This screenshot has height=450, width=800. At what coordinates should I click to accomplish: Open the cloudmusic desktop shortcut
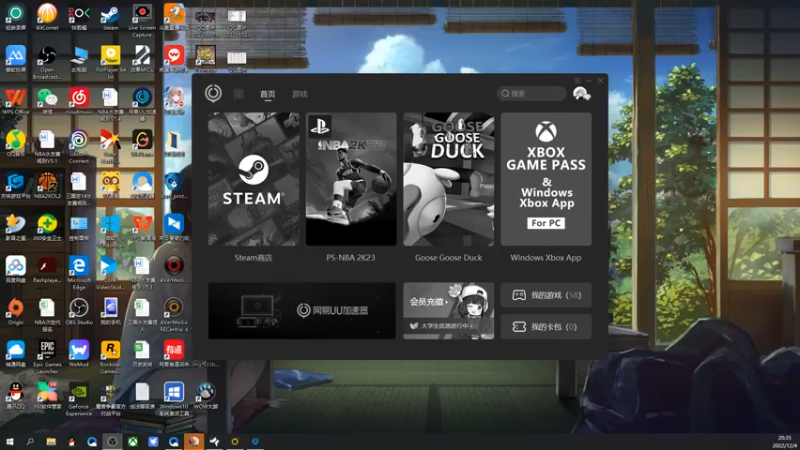click(79, 101)
